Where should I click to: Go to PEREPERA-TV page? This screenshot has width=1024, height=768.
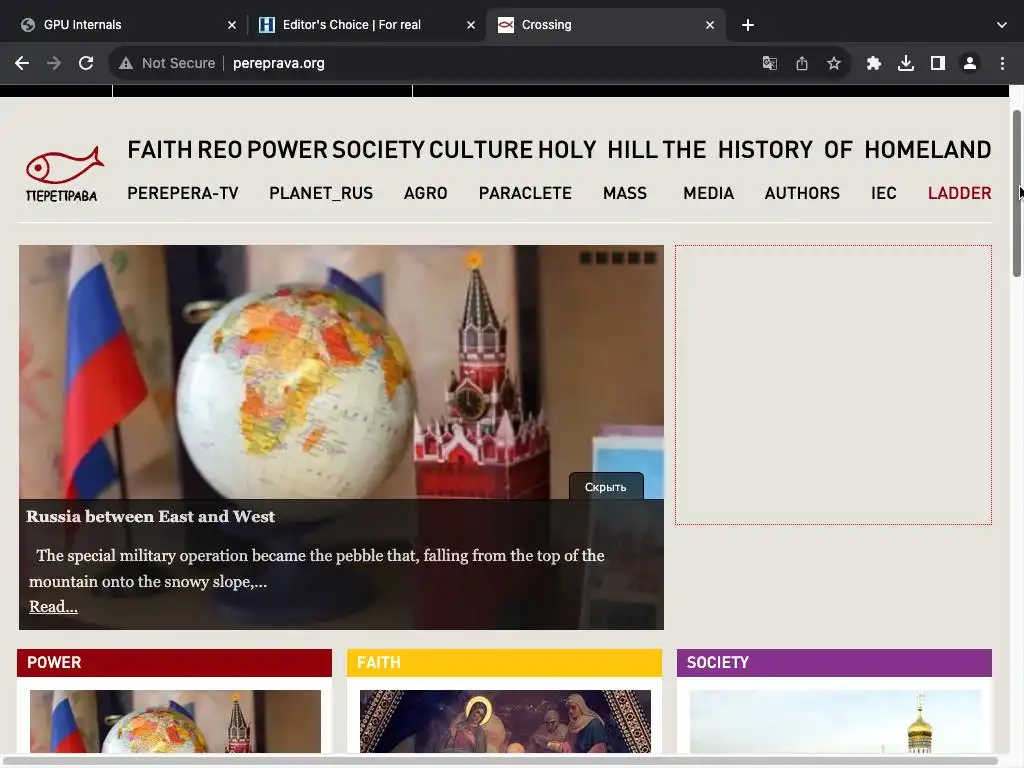pos(183,193)
